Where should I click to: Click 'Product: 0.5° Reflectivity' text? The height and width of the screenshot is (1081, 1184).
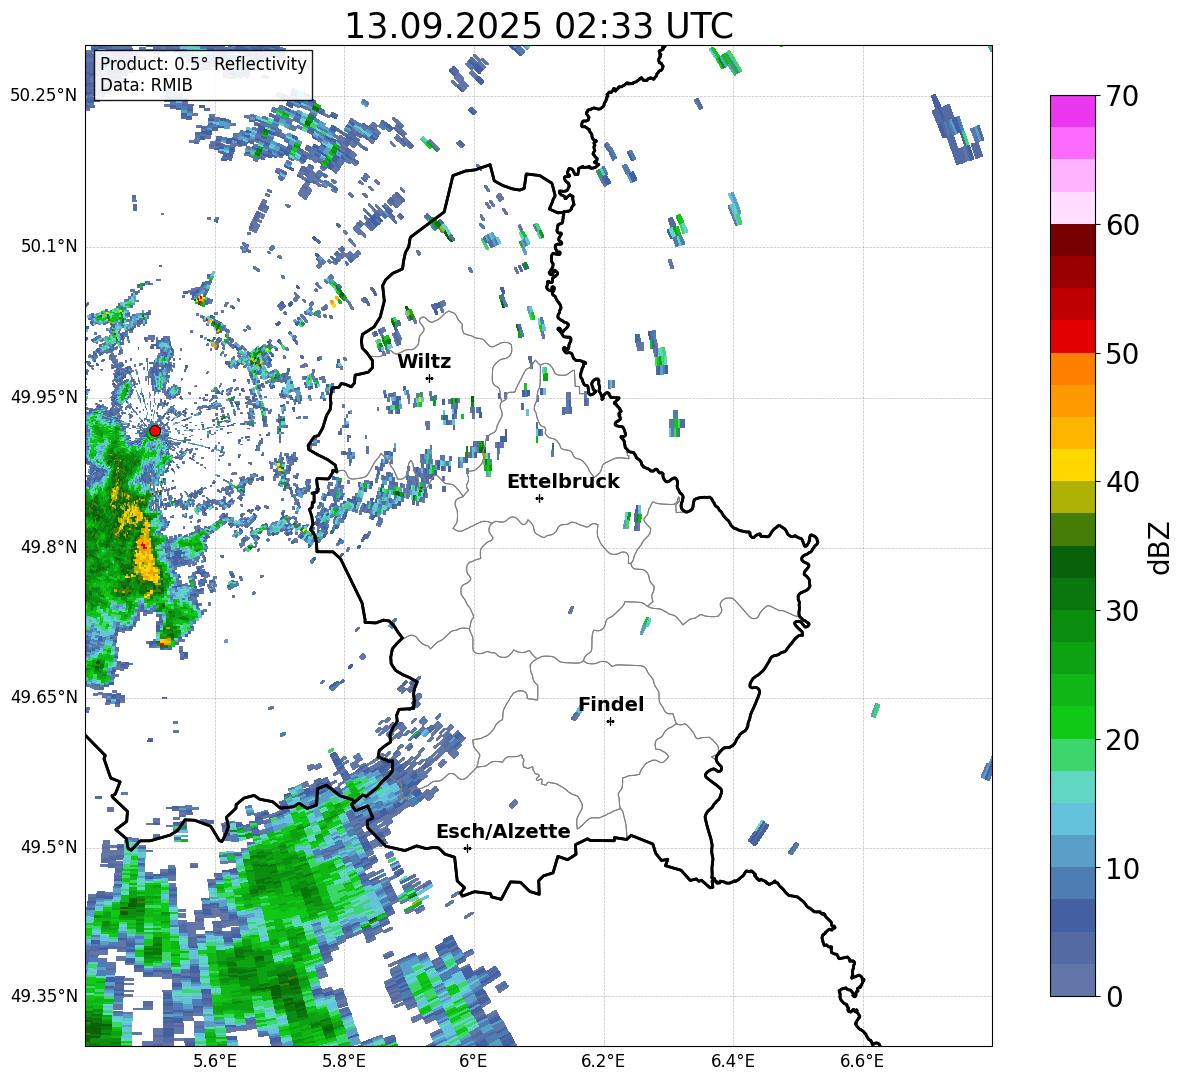203,64
